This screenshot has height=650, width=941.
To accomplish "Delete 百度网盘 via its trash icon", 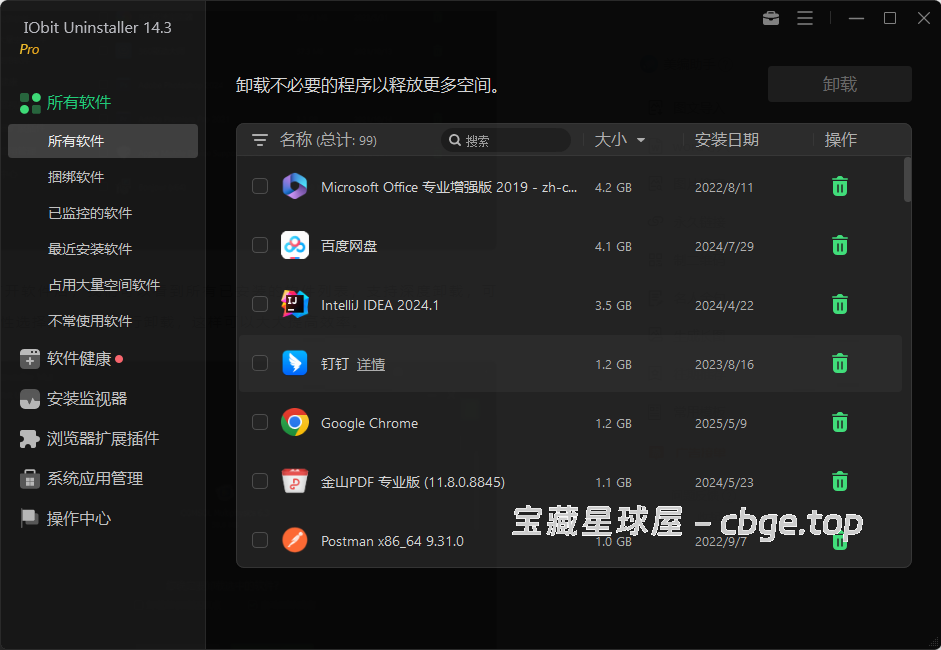I will pos(839,245).
